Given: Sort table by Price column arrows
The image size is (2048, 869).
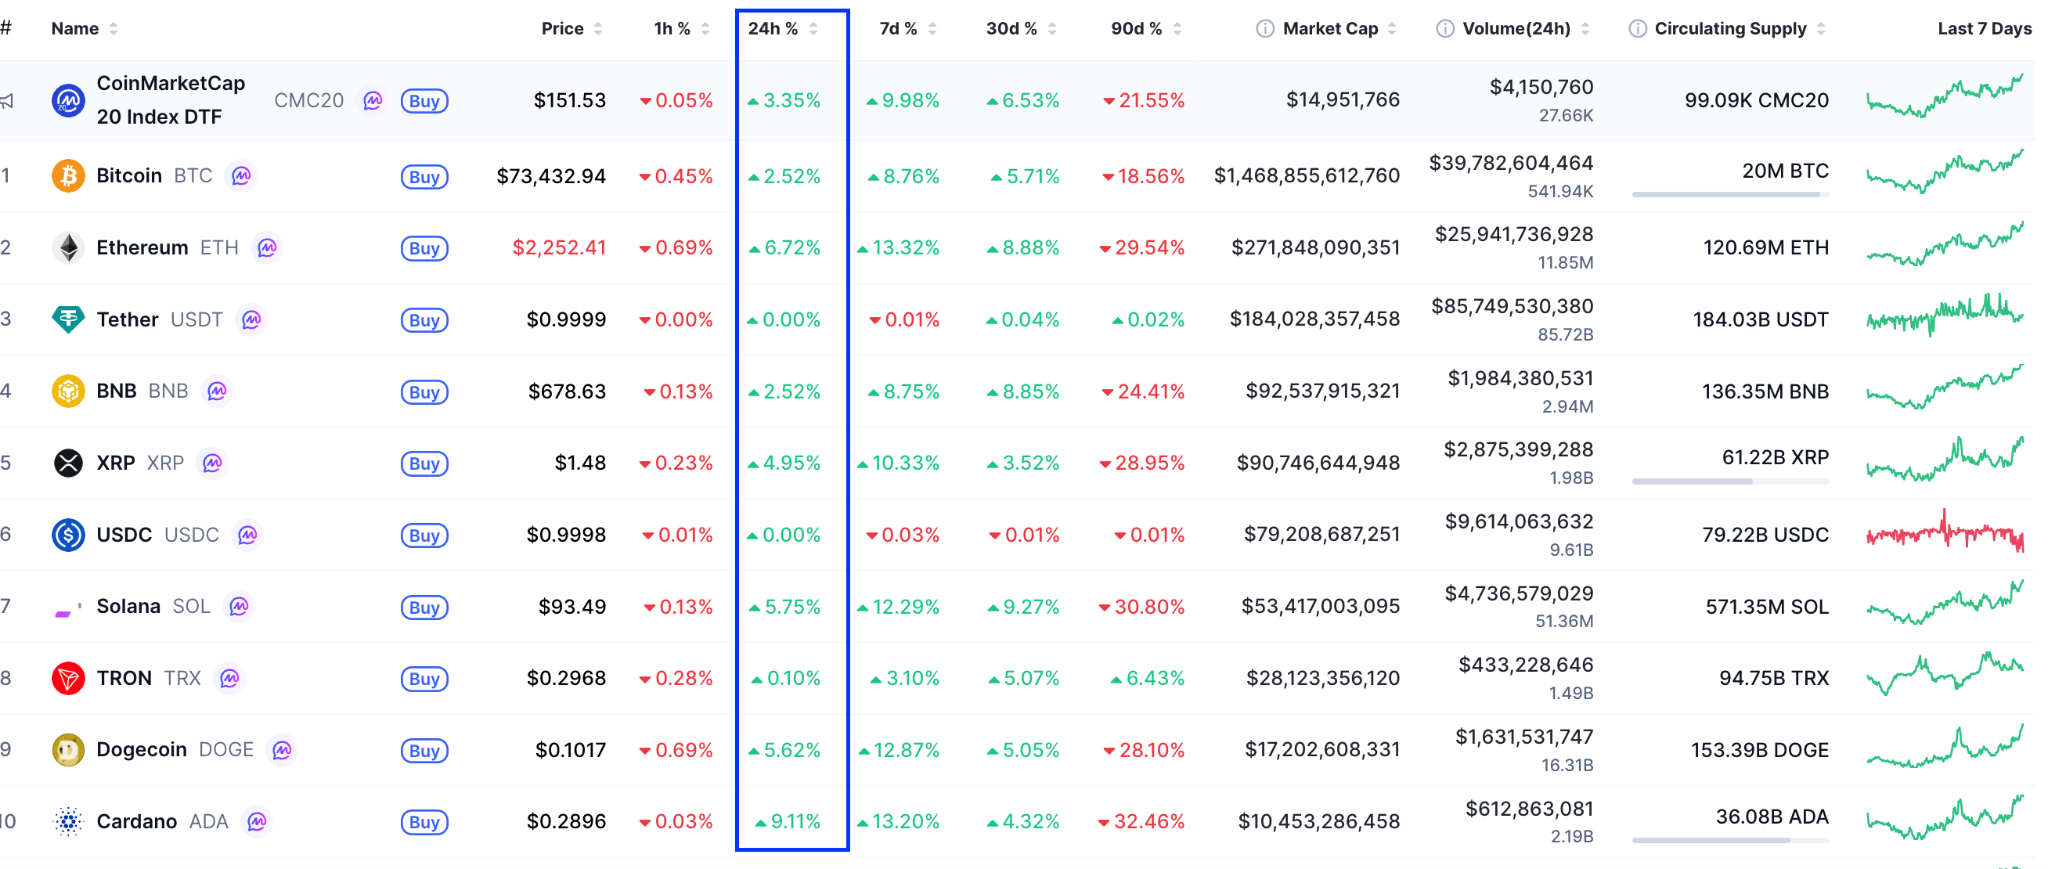Looking at the screenshot, I should click(598, 29).
